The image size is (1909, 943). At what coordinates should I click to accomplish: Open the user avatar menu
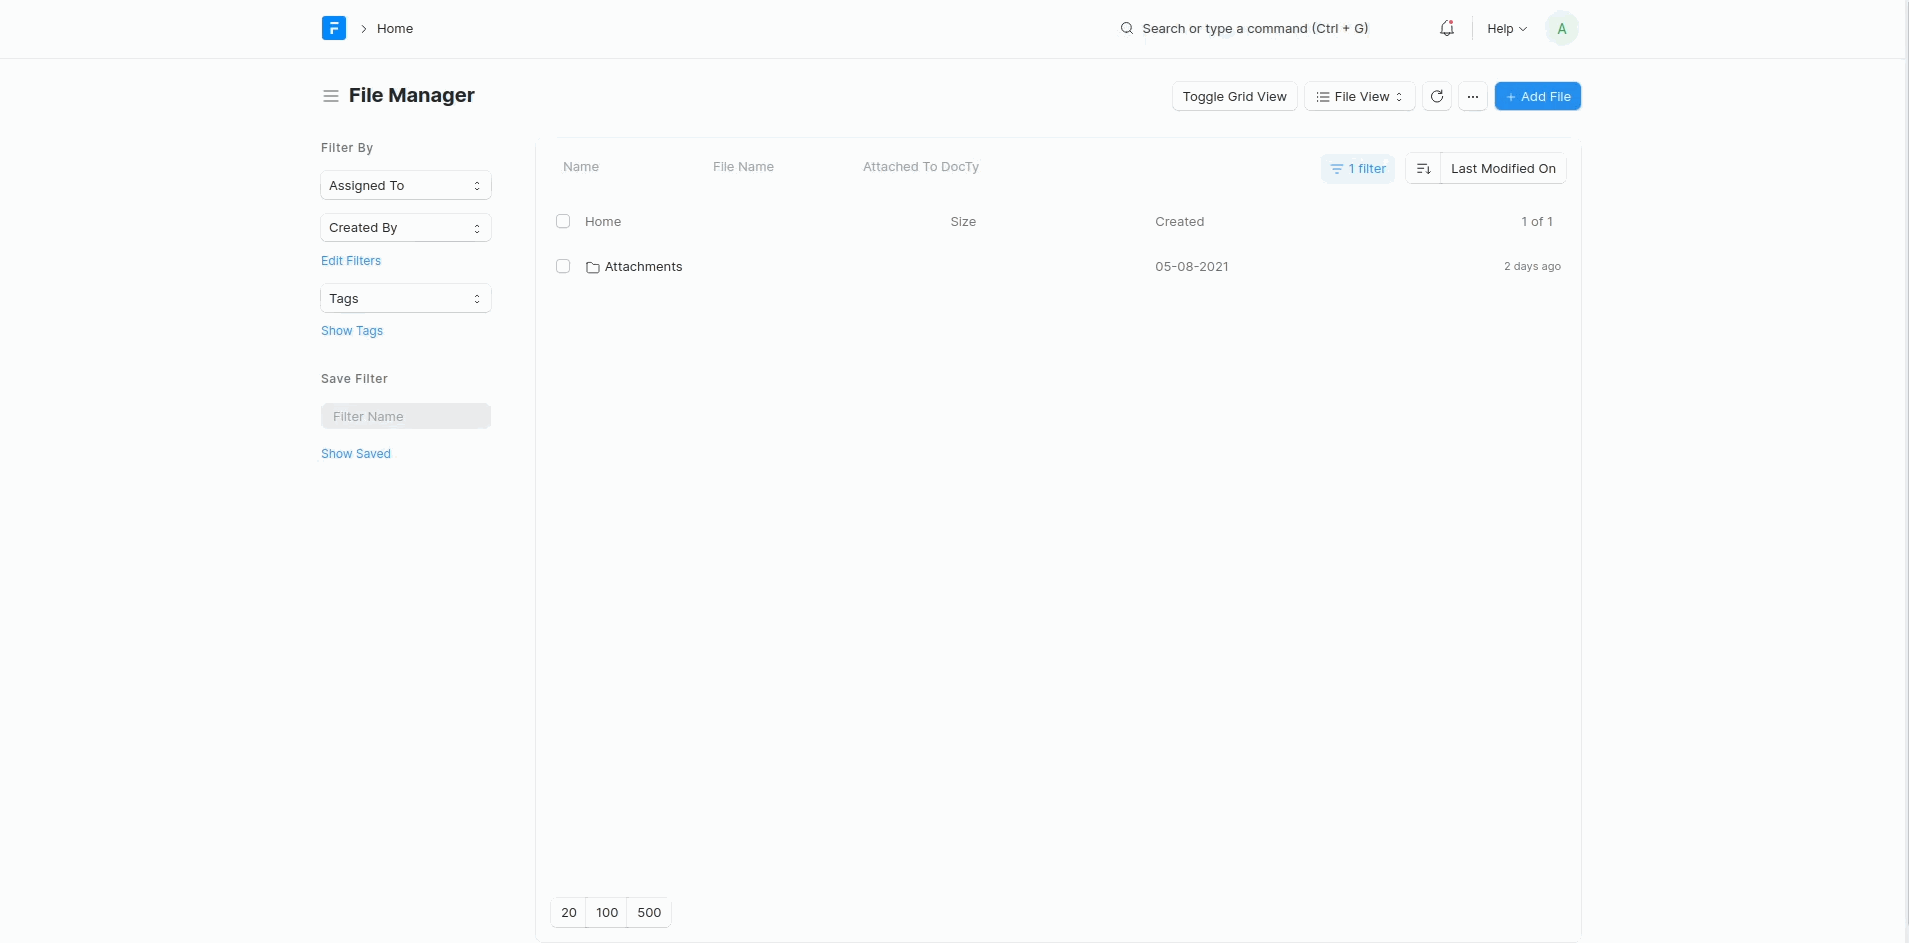click(x=1561, y=28)
